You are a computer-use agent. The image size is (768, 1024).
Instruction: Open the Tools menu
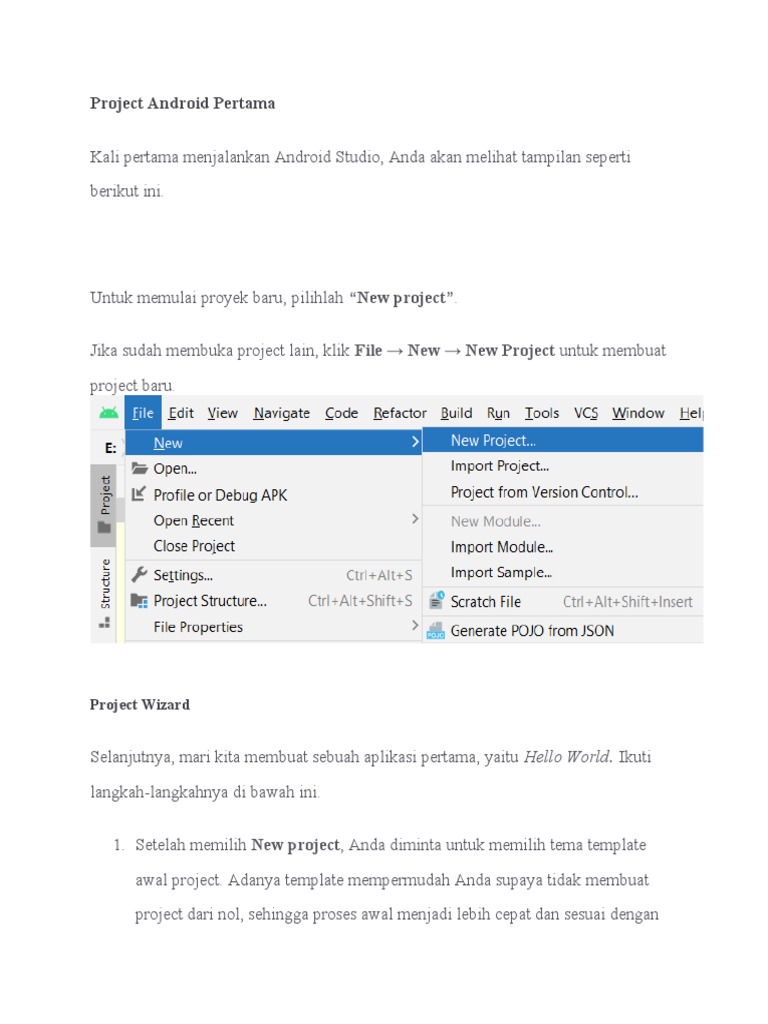pyautogui.click(x=542, y=413)
